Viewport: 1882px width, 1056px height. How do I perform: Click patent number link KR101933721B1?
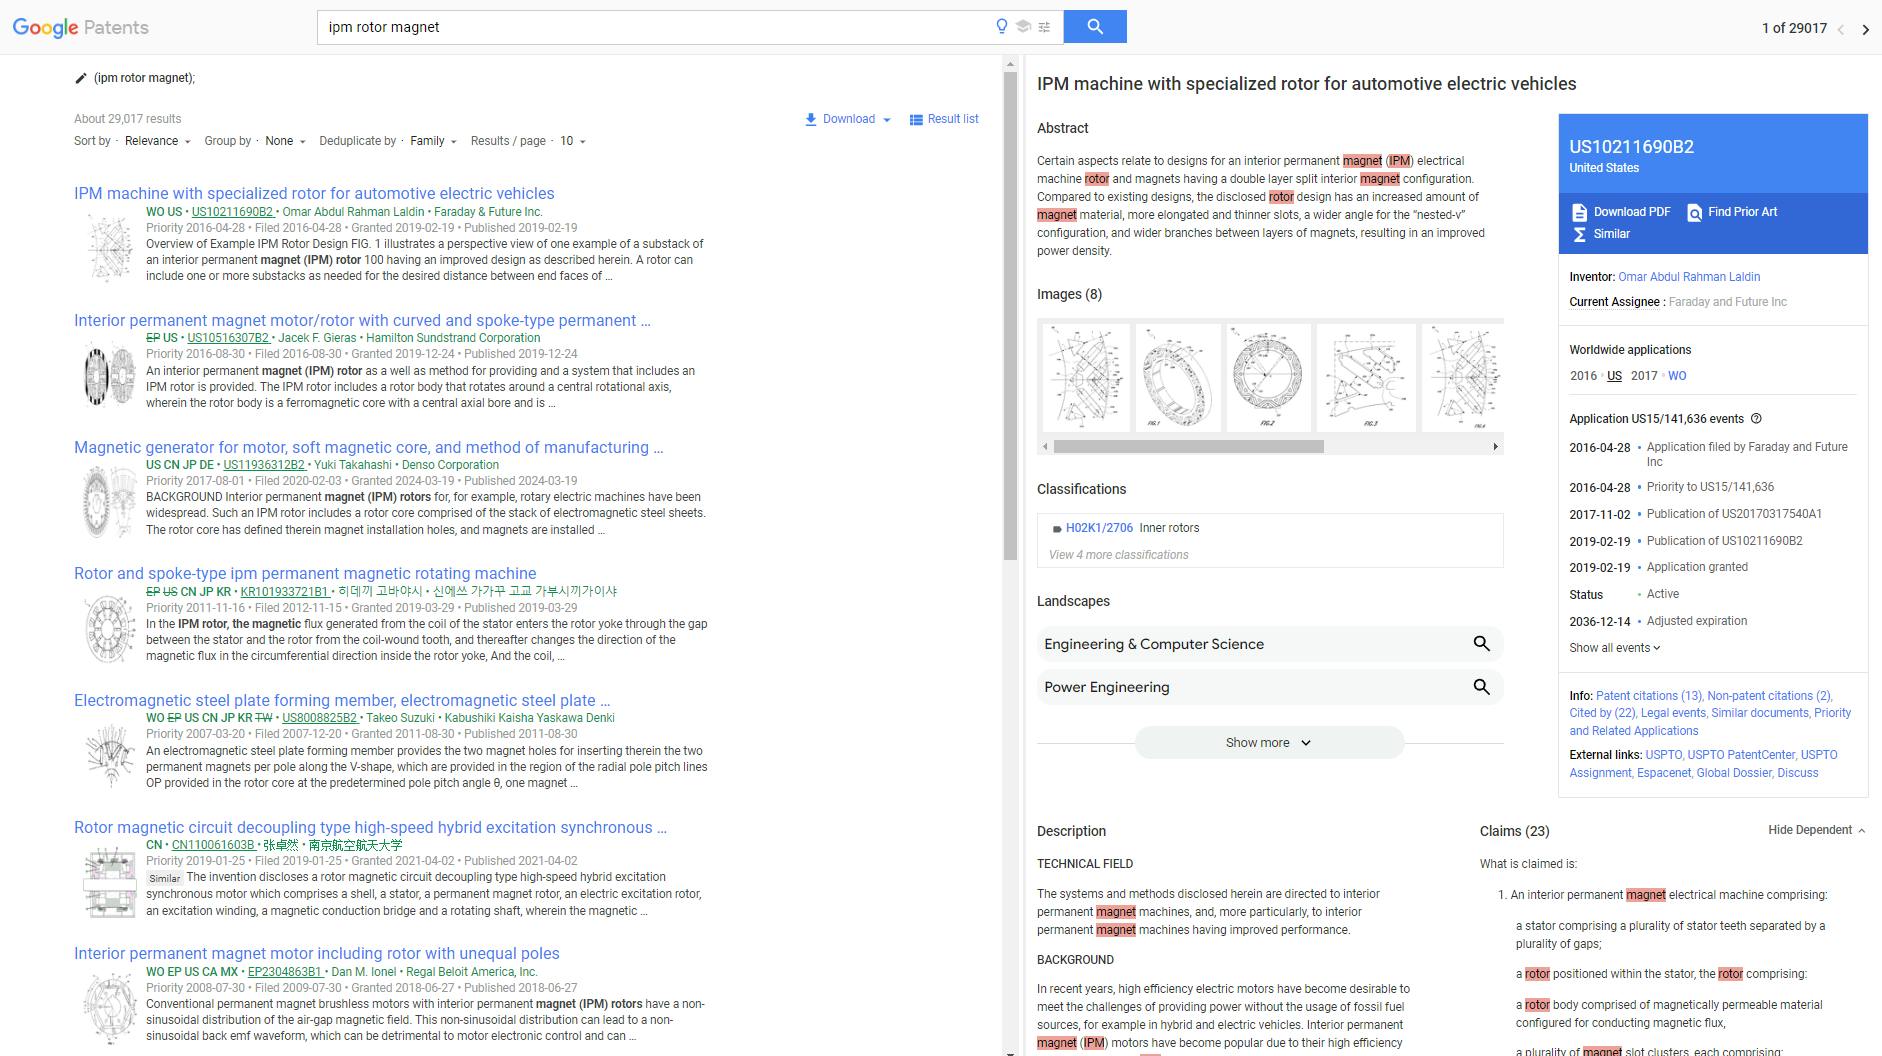(284, 592)
